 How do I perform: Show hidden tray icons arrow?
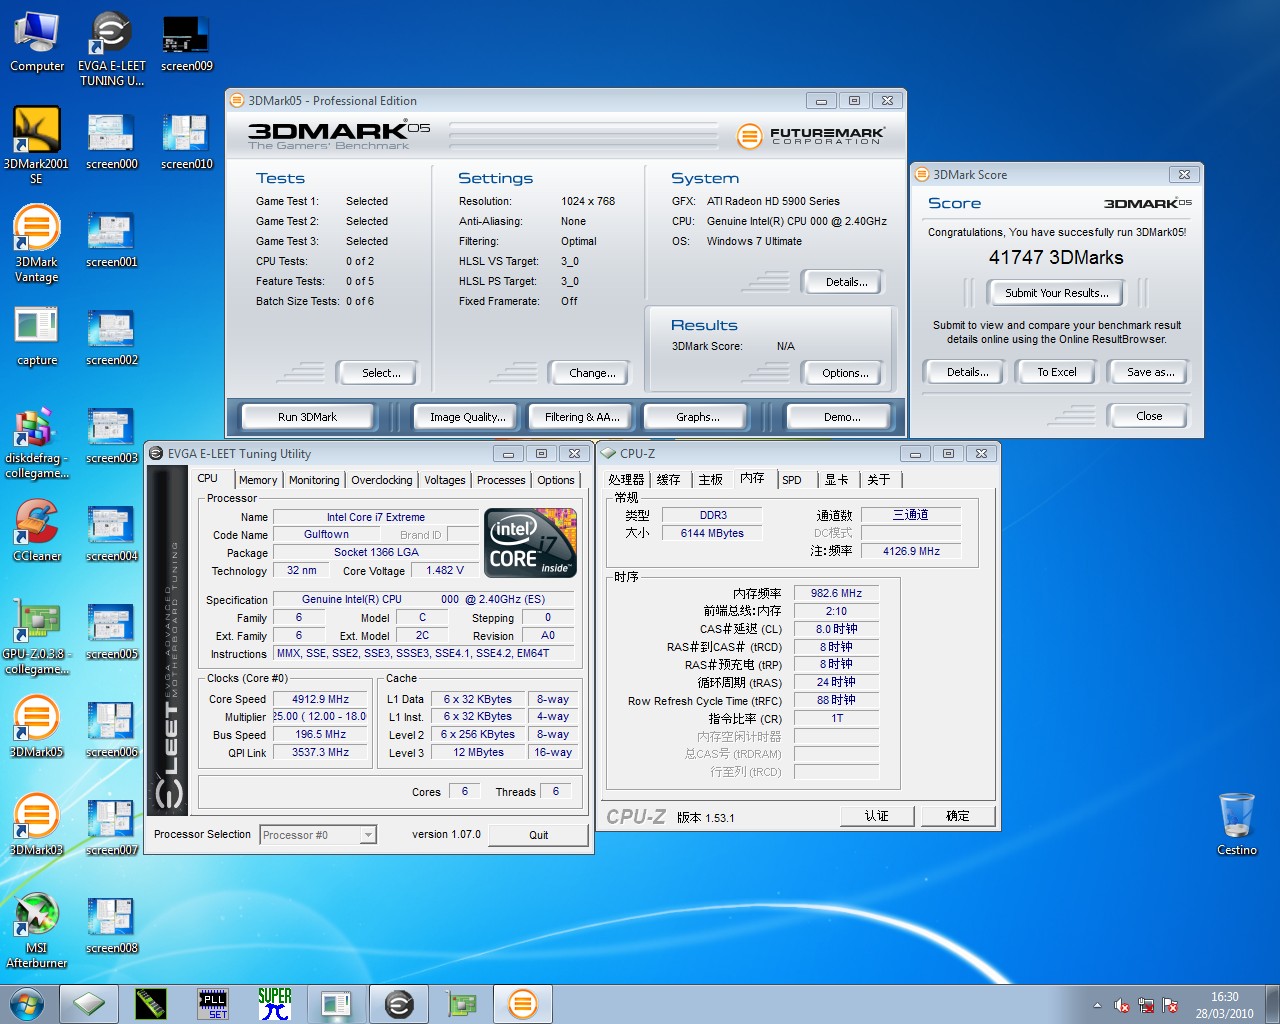[x=1097, y=1005]
